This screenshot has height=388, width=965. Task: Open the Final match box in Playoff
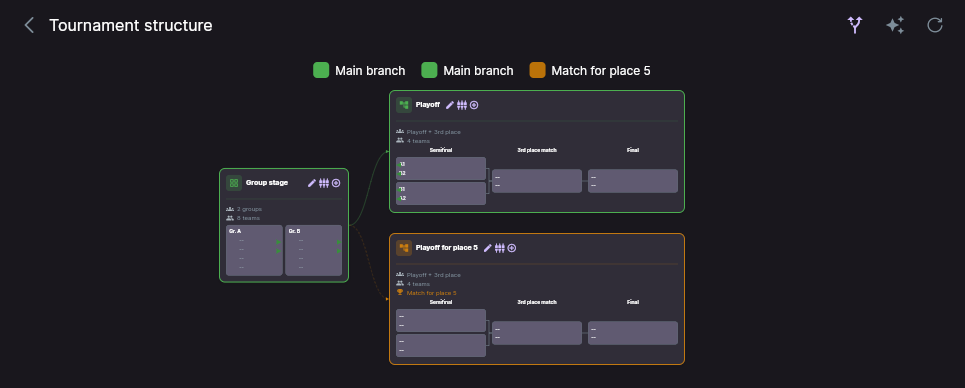[x=633, y=181]
